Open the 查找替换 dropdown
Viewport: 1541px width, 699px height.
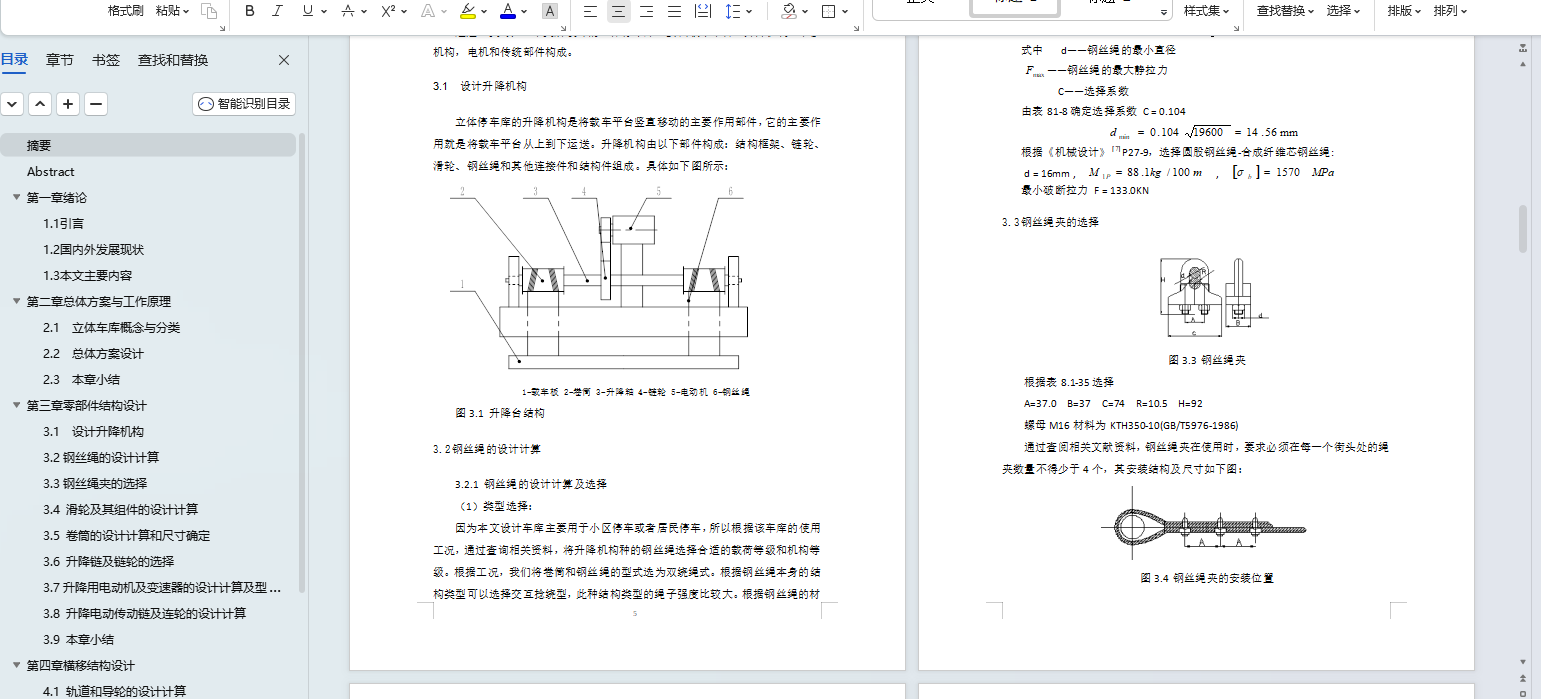click(1286, 11)
